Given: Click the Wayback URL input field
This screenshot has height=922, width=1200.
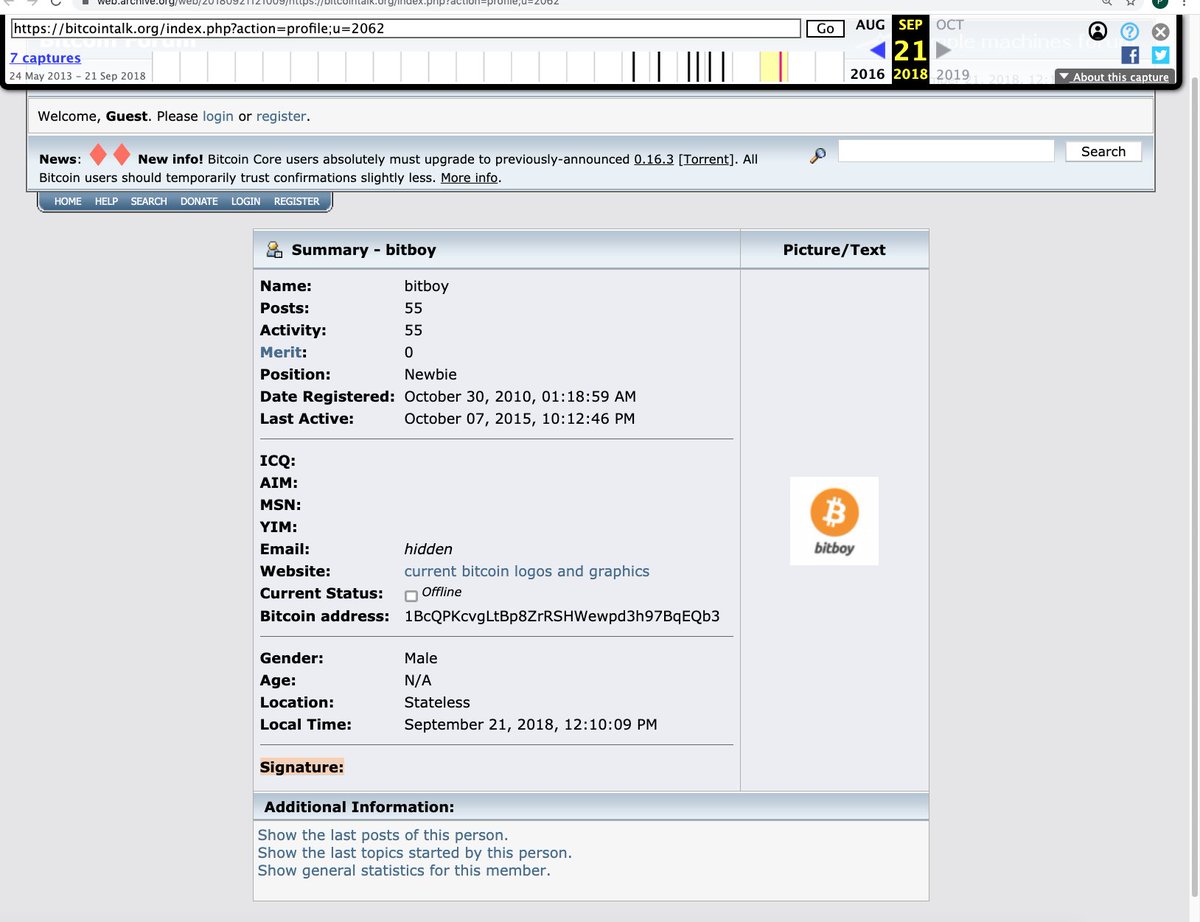Looking at the screenshot, I should pos(405,28).
